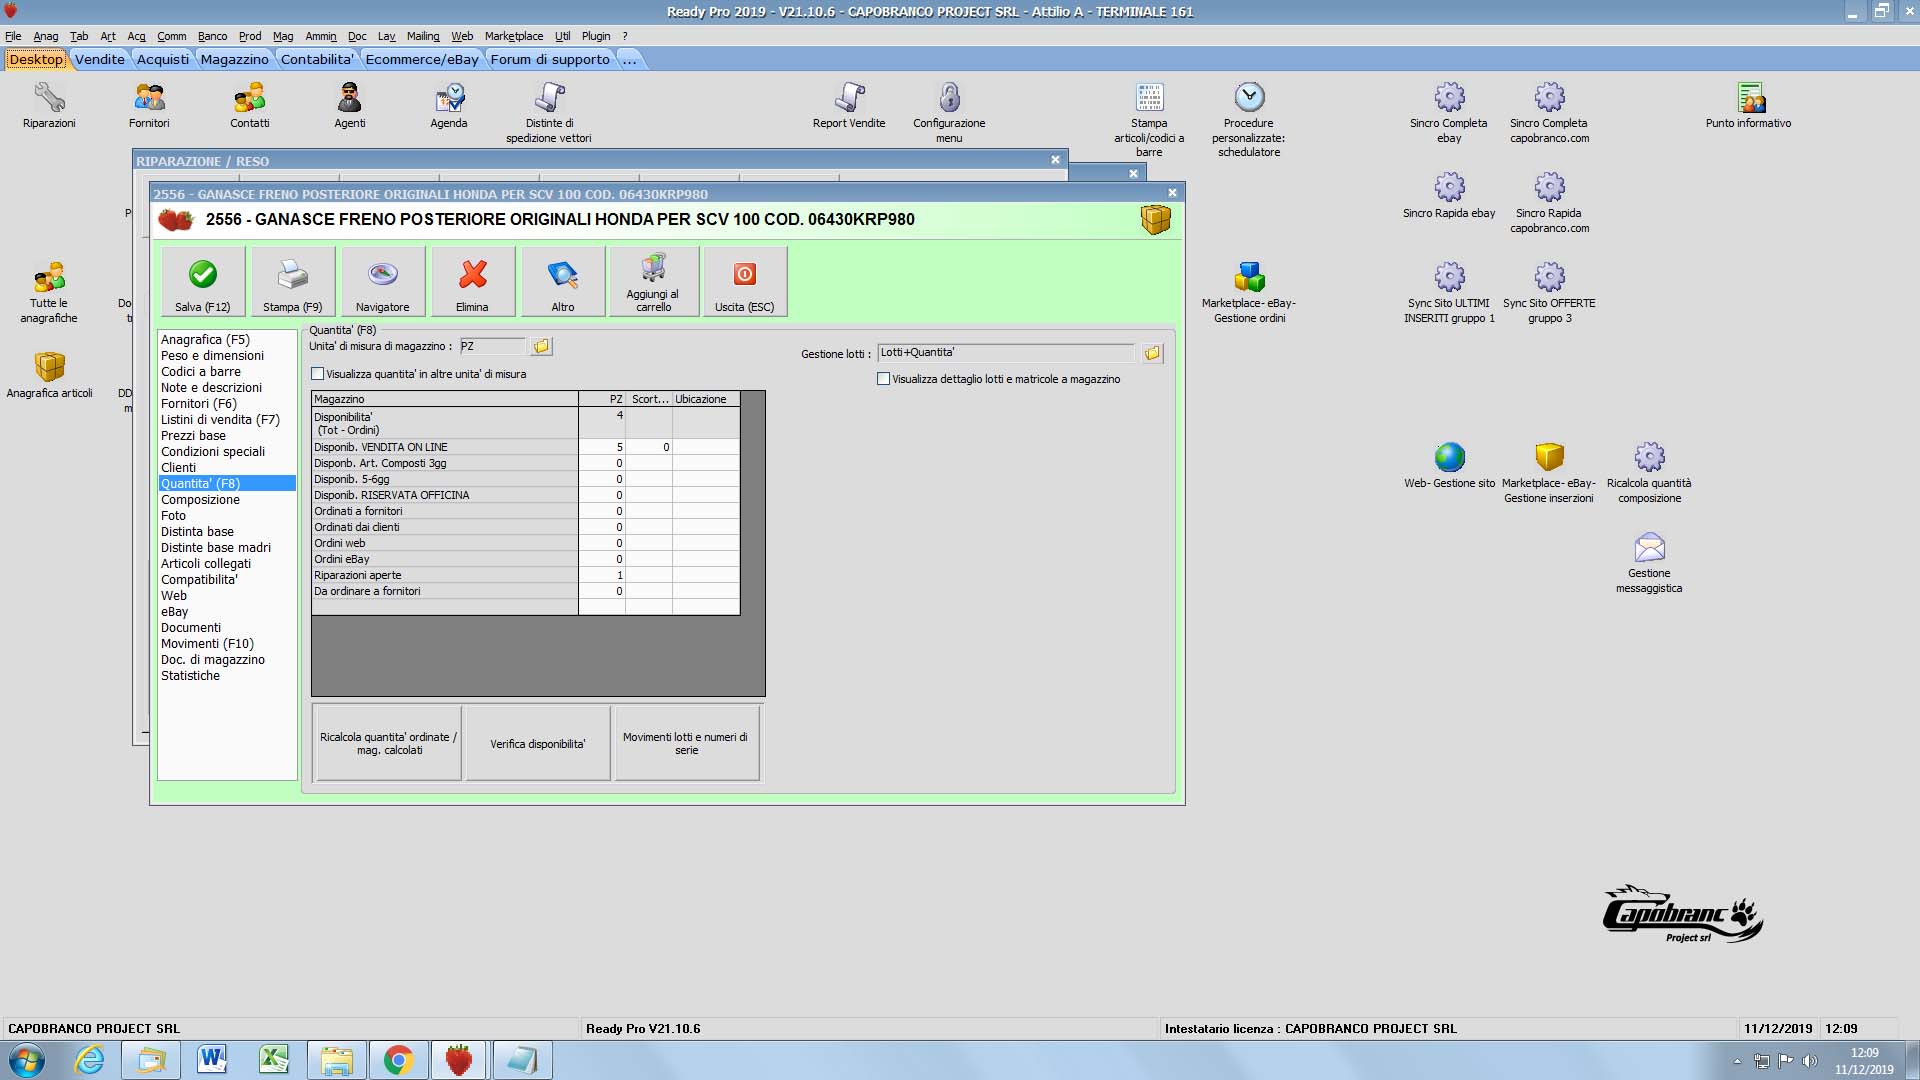This screenshot has height=1080, width=1920.
Task: Open Anagrafica articoli box icon
Action: click(49, 375)
